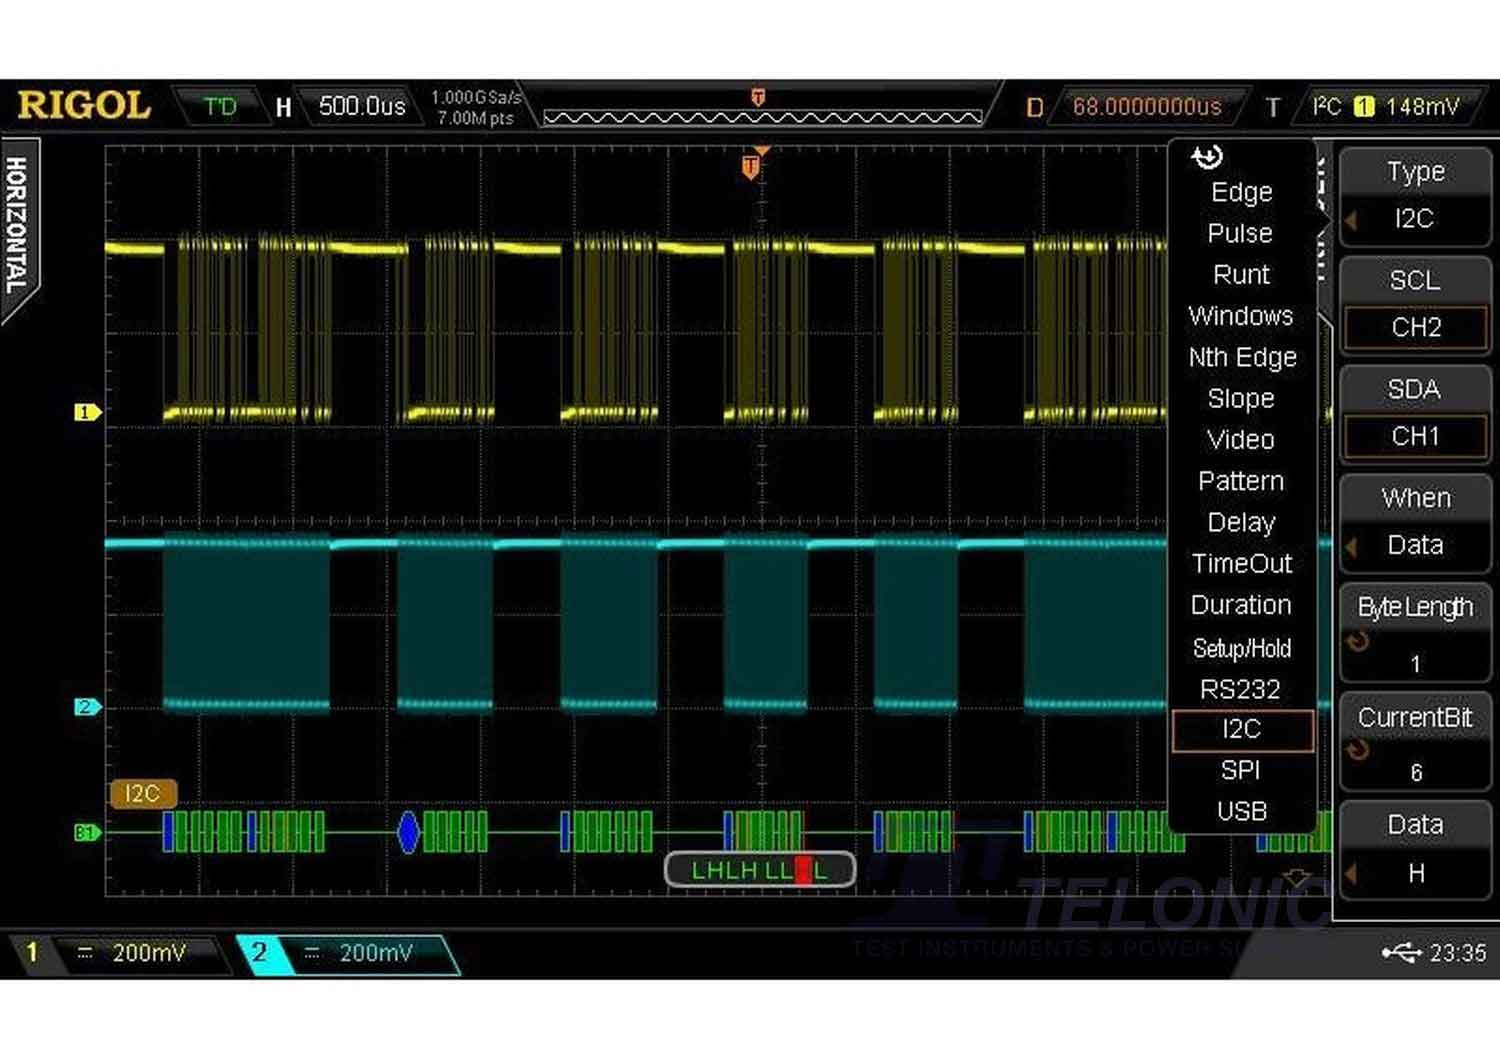1500x1060 pixels.
Task: Select the yellow channel 1 badge in the bottom bar
Action: pos(32,952)
